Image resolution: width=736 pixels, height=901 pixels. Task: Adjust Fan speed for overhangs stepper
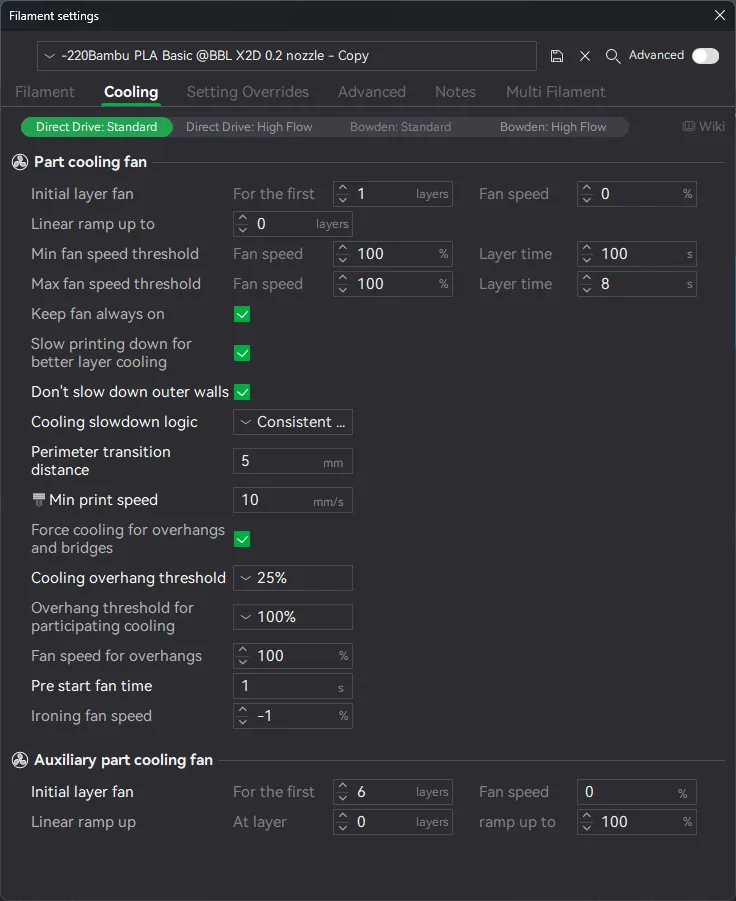point(242,656)
